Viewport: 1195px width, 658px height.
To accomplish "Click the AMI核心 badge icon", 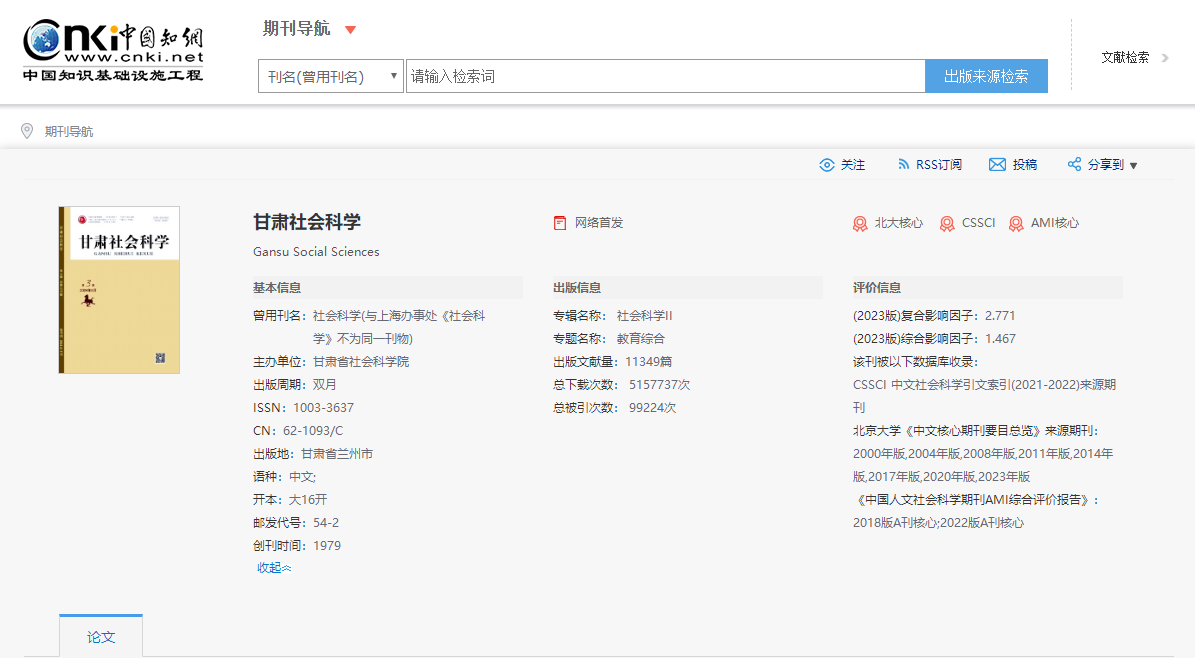I will (x=1016, y=223).
